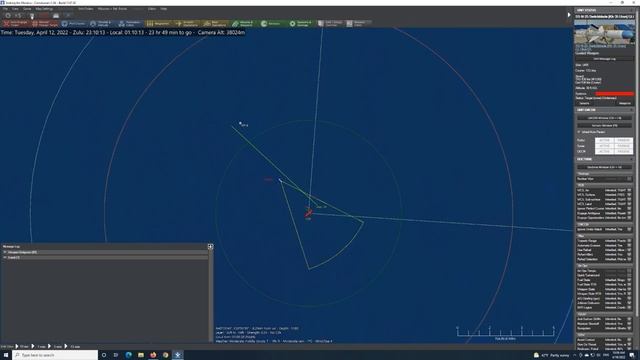Screen dimensions: 640x360
Task: Open the Unit Orders menu
Action: point(85,9)
